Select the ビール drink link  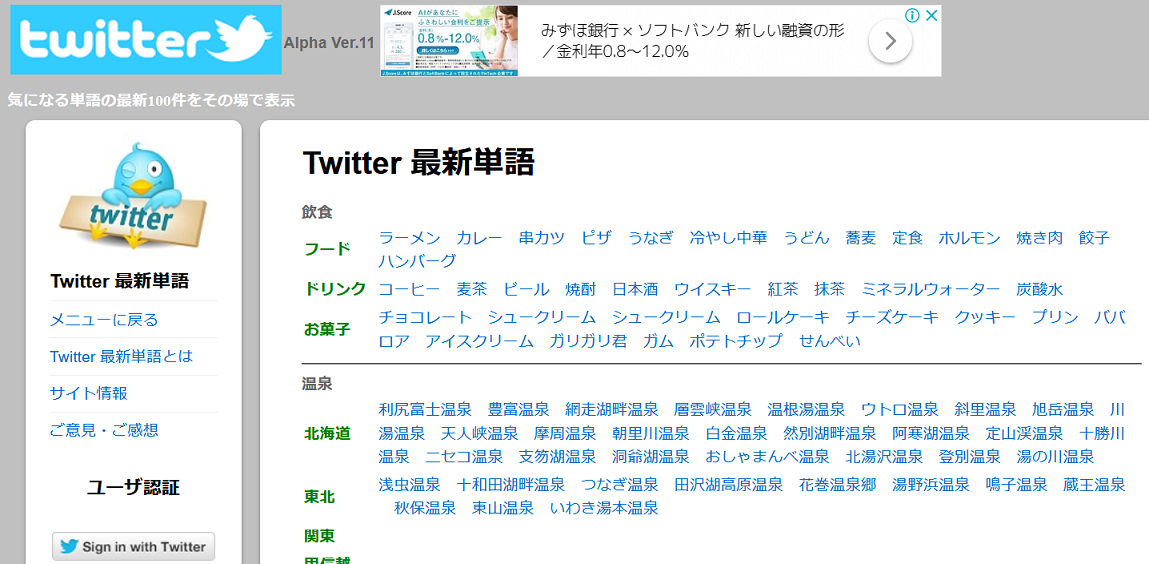pyautogui.click(x=526, y=289)
